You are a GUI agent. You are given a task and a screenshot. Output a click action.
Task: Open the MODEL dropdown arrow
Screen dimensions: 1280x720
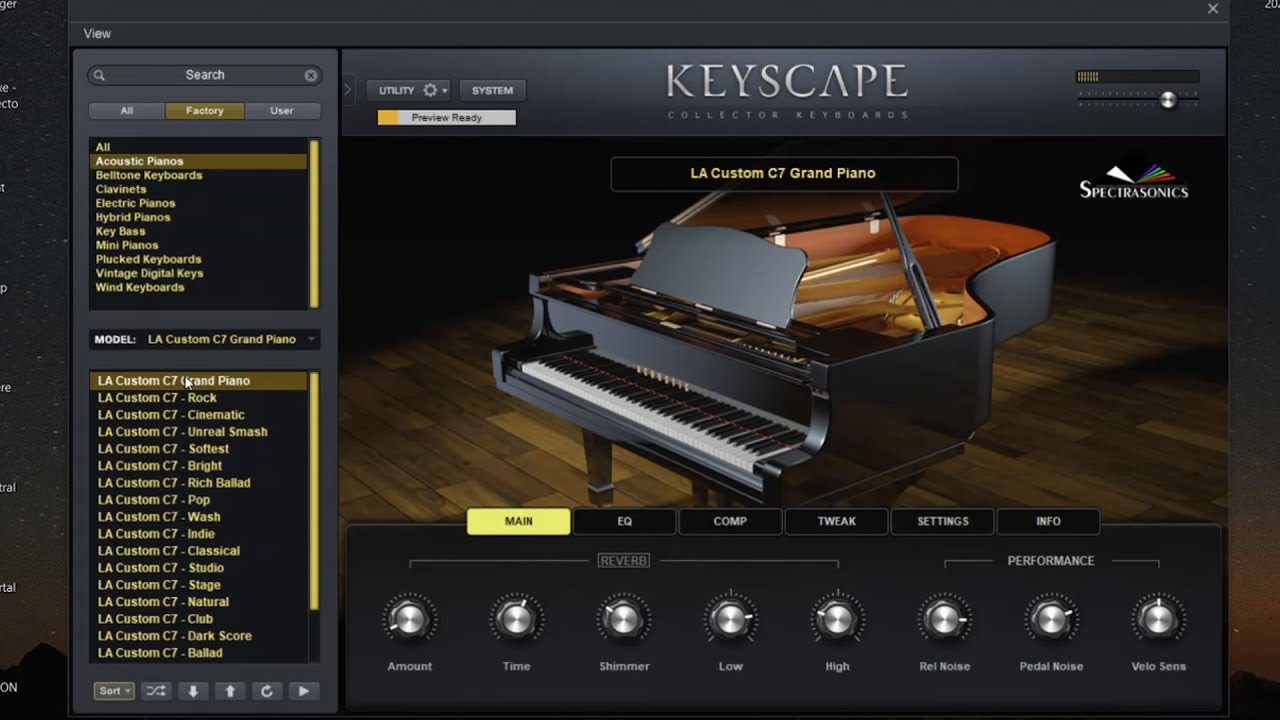311,340
